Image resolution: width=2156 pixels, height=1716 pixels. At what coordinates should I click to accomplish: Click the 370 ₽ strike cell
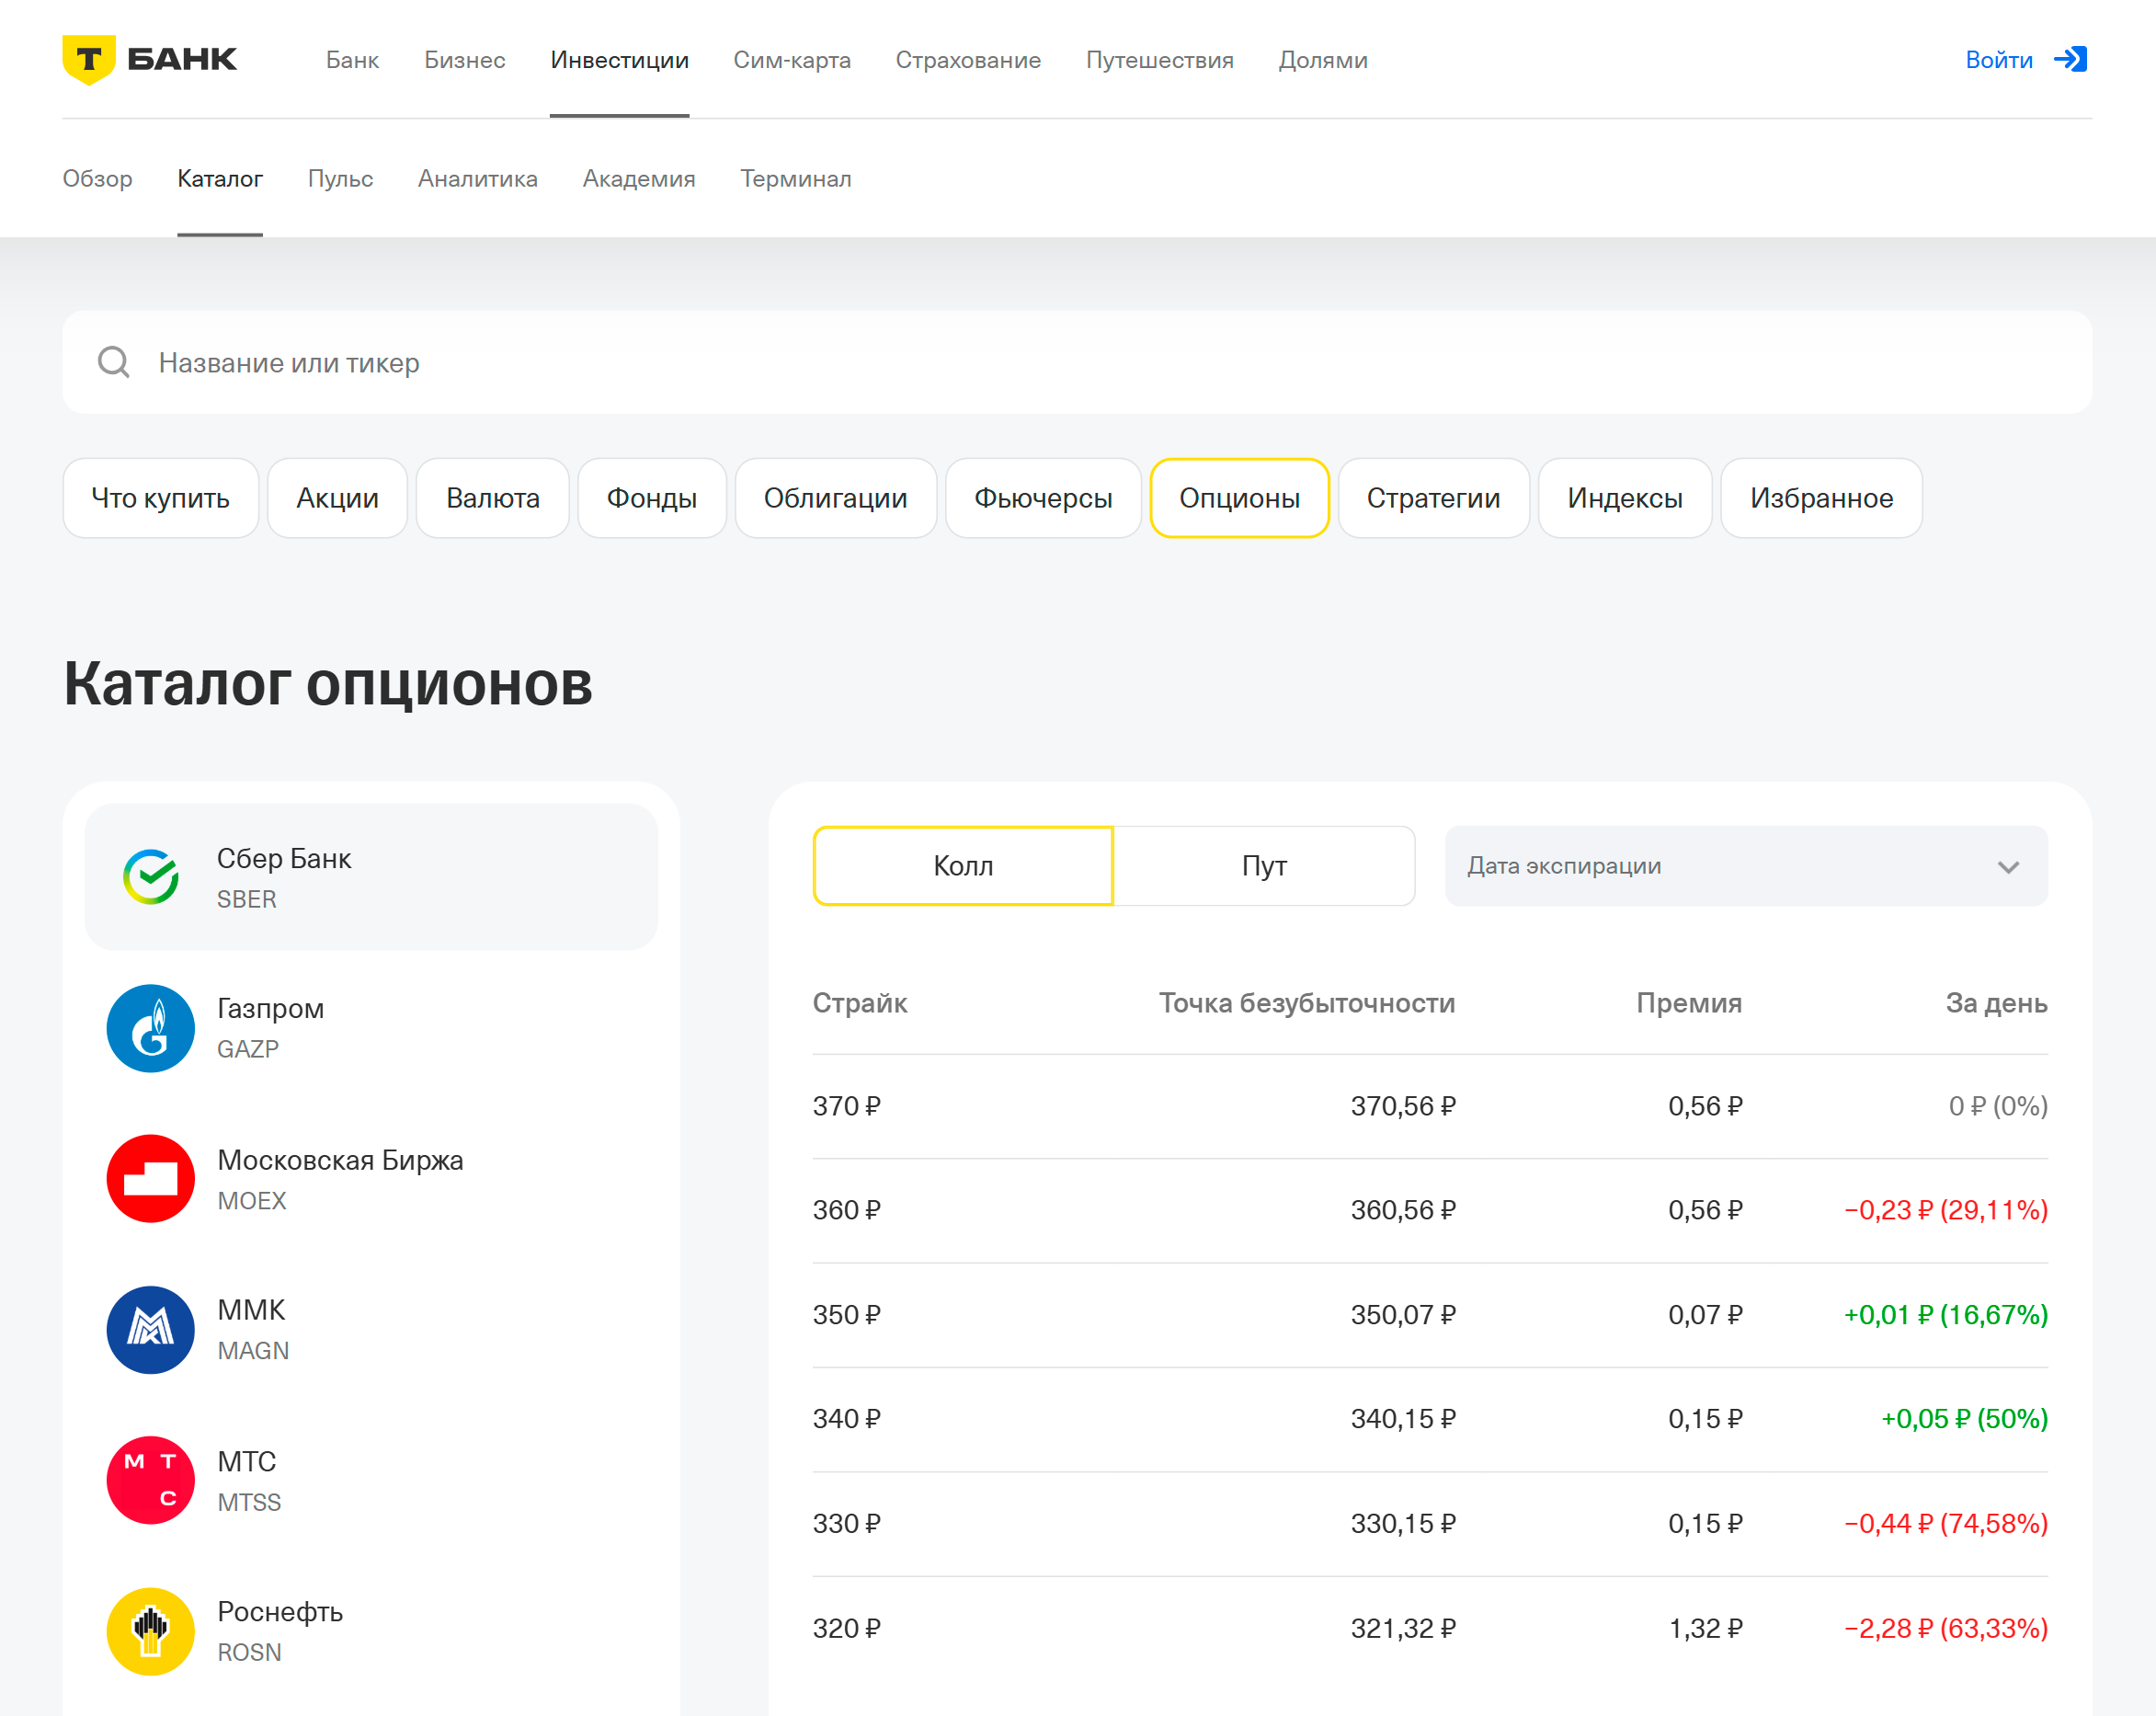pyautogui.click(x=846, y=1106)
